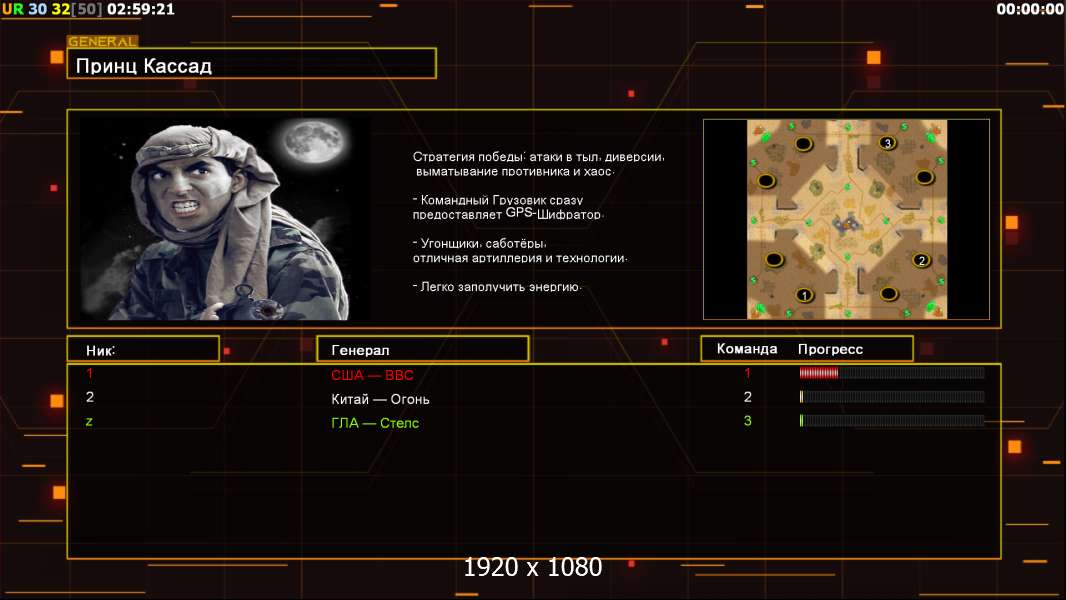
Task: Click the 00:00:00 timer readout
Action: pyautogui.click(x=1030, y=9)
